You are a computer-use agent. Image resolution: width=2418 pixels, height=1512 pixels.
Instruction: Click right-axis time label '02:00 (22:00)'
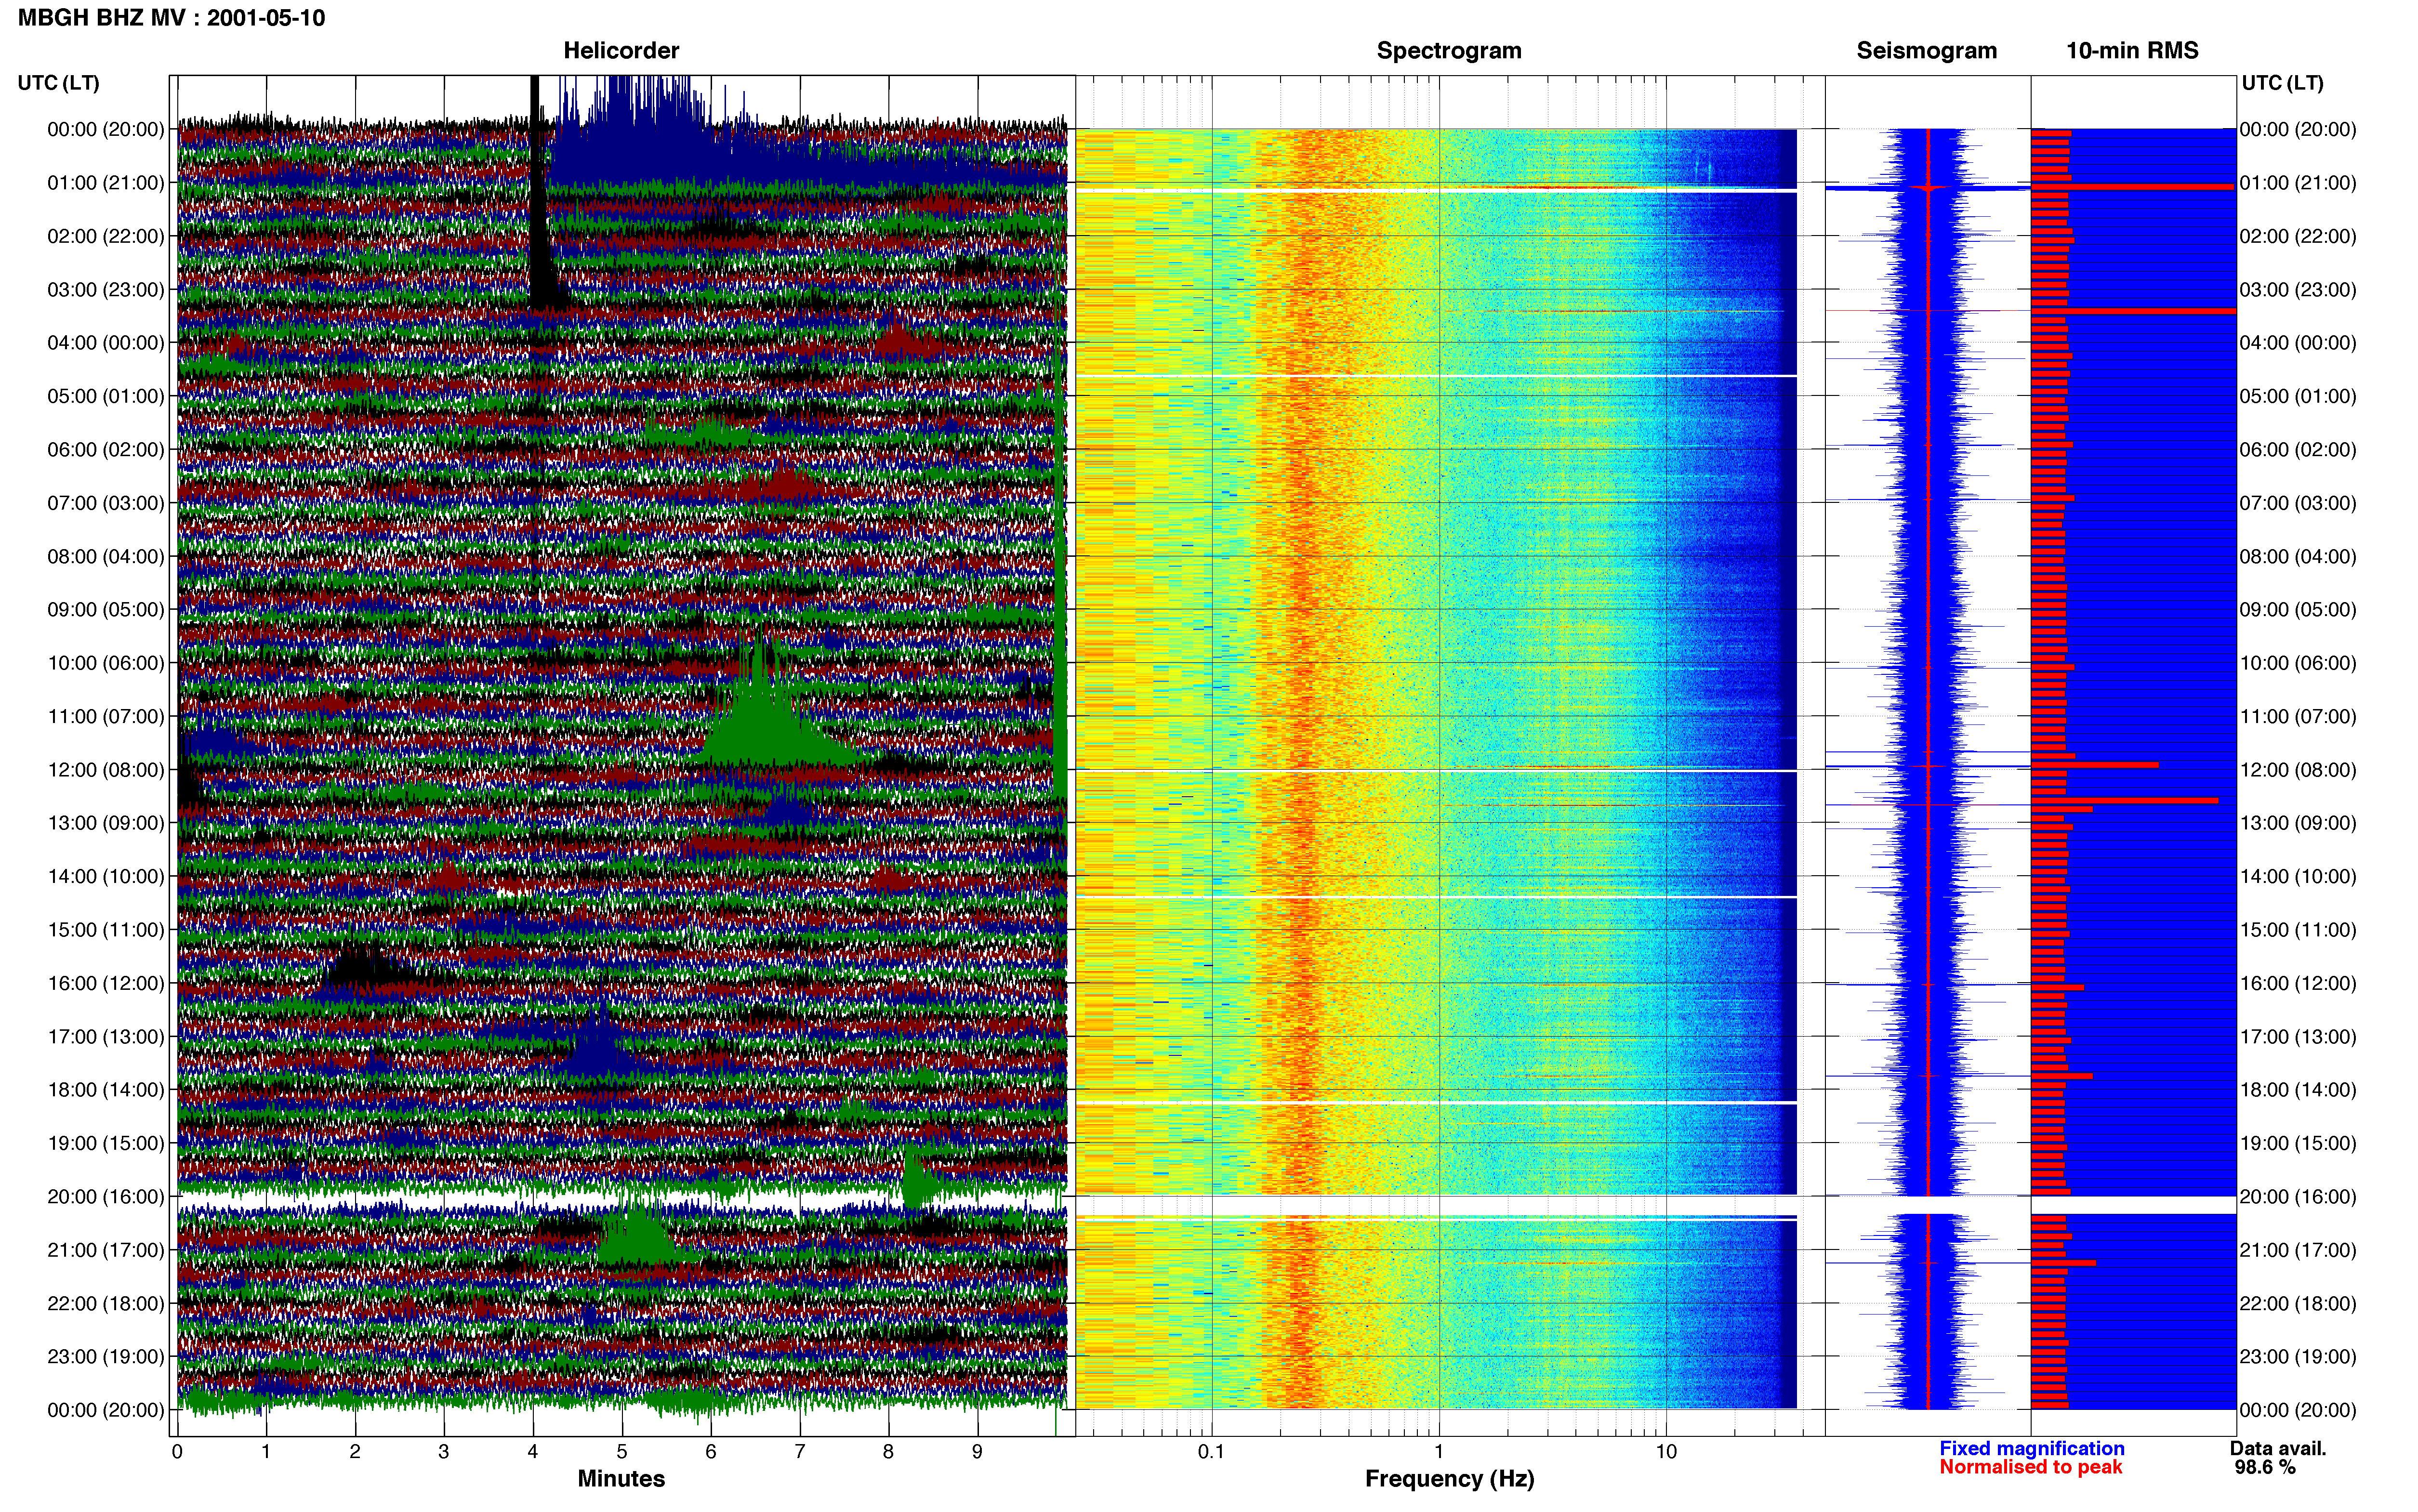(2298, 236)
